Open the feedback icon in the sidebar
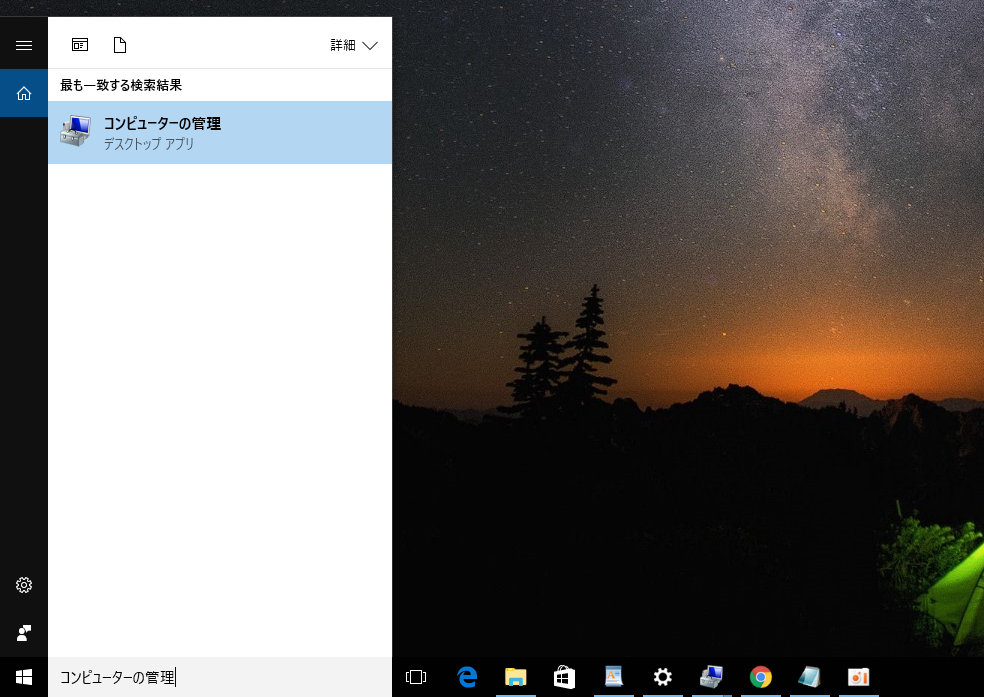This screenshot has width=984, height=697. click(23, 632)
